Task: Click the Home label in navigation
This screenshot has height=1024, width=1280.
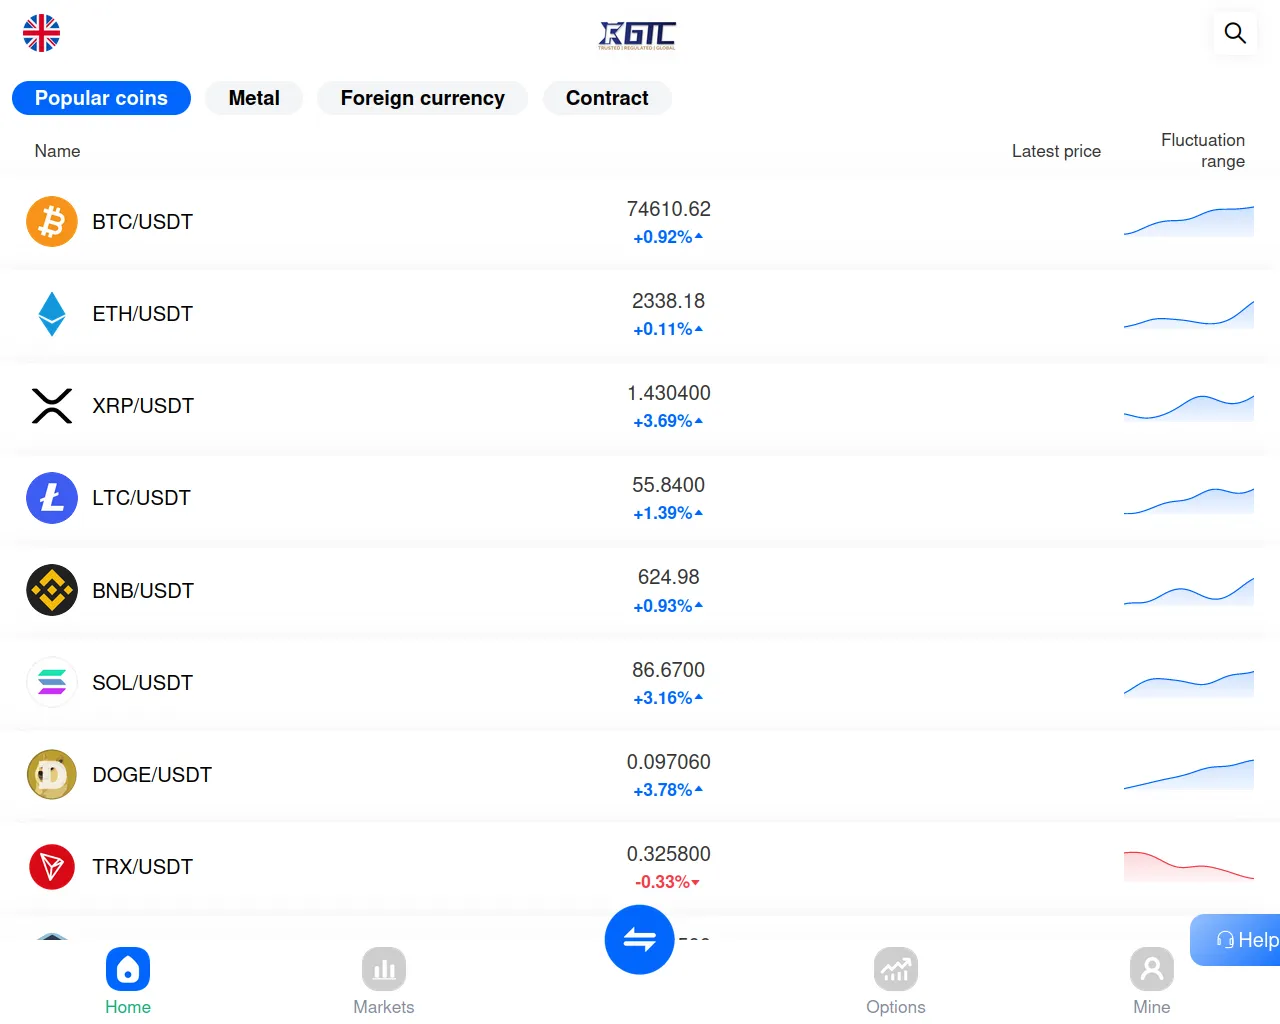Action: point(128,1007)
